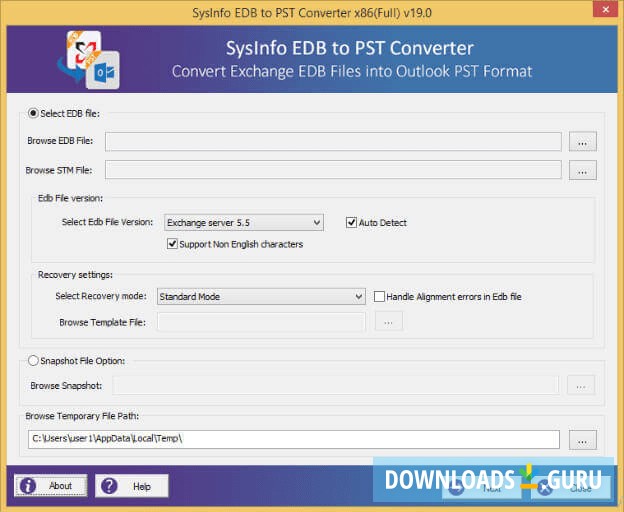Click the browse button for Temporary File Path
624x512 pixels.
pos(583,440)
